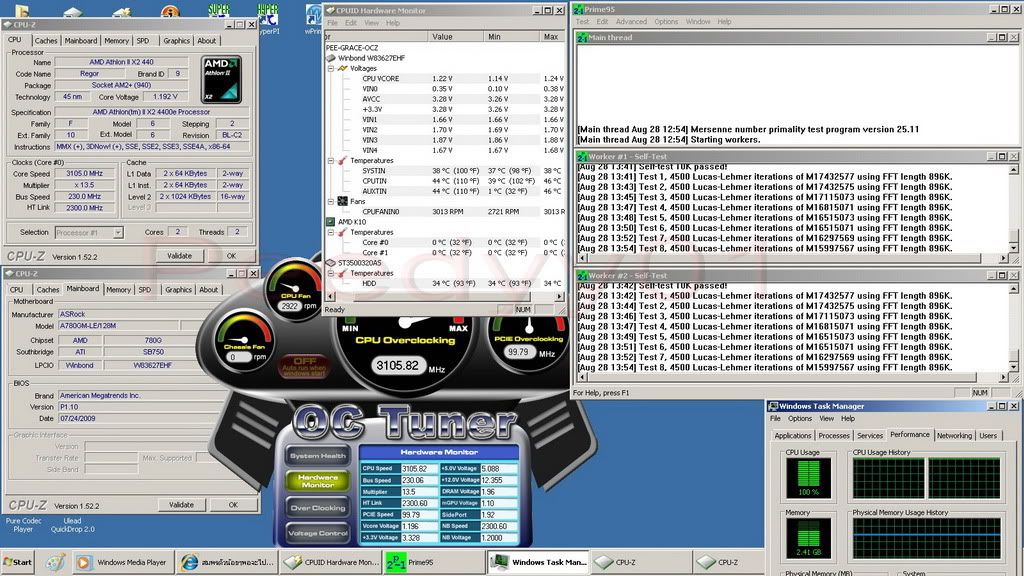Open the Processor #1 selection dropdown in CPU-Z

coord(118,232)
